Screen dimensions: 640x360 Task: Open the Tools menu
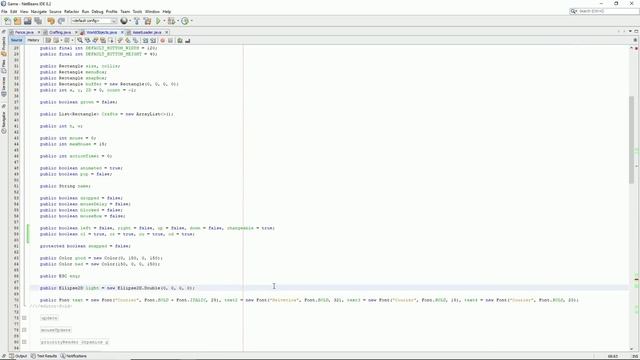point(138,11)
